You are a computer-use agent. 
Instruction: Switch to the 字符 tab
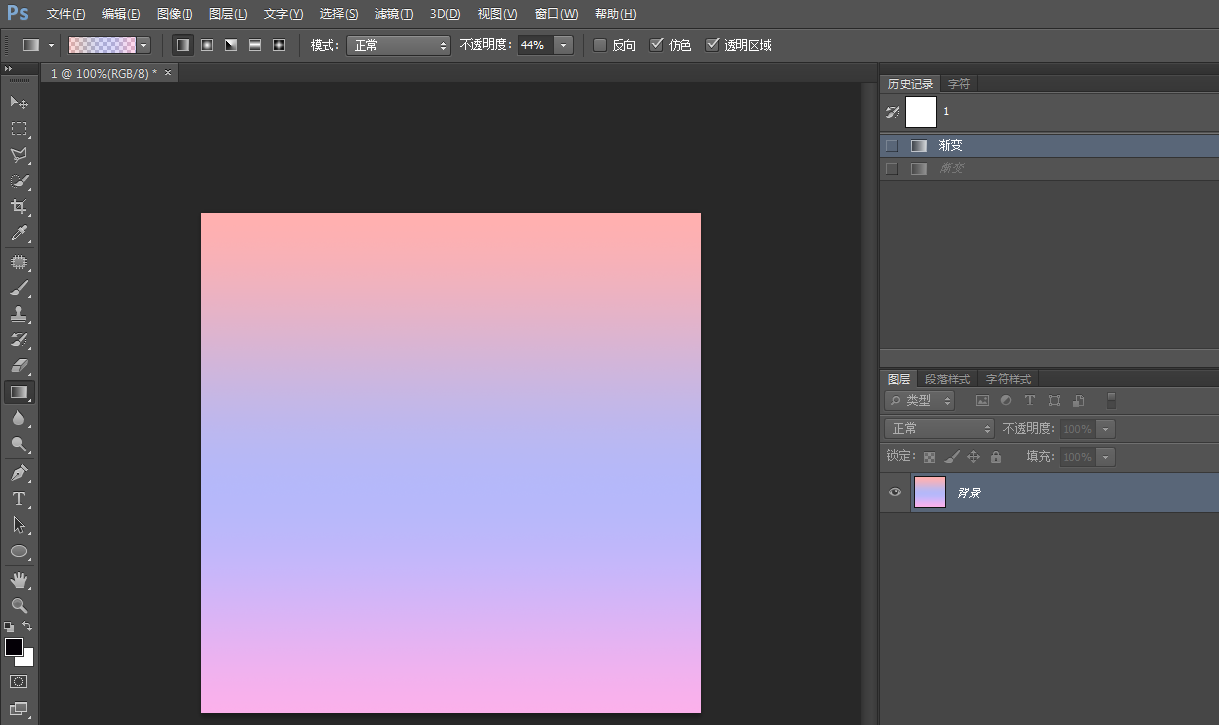click(958, 84)
